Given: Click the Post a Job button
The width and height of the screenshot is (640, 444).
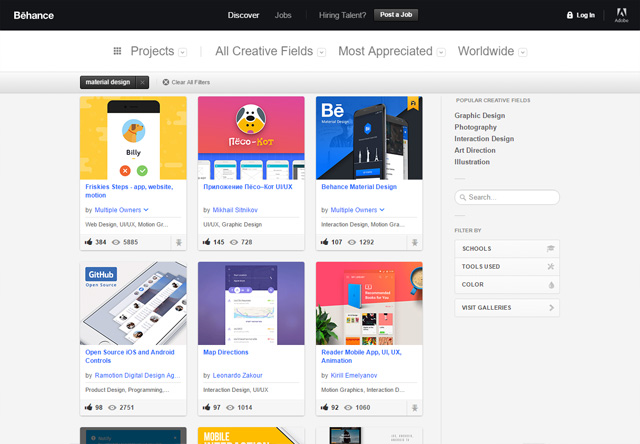Looking at the screenshot, I should (x=396, y=15).
